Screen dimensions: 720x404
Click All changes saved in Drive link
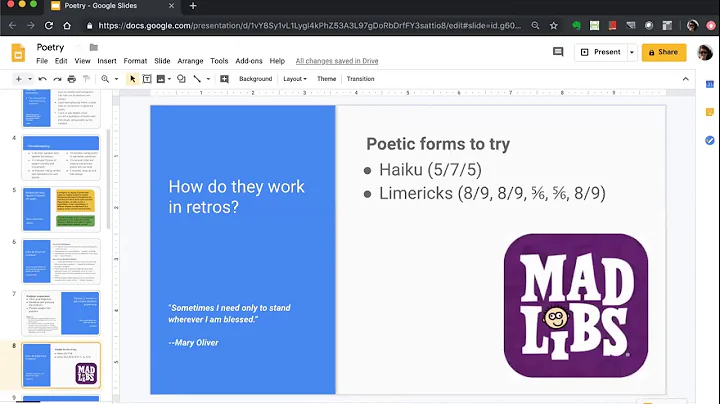[x=337, y=61]
